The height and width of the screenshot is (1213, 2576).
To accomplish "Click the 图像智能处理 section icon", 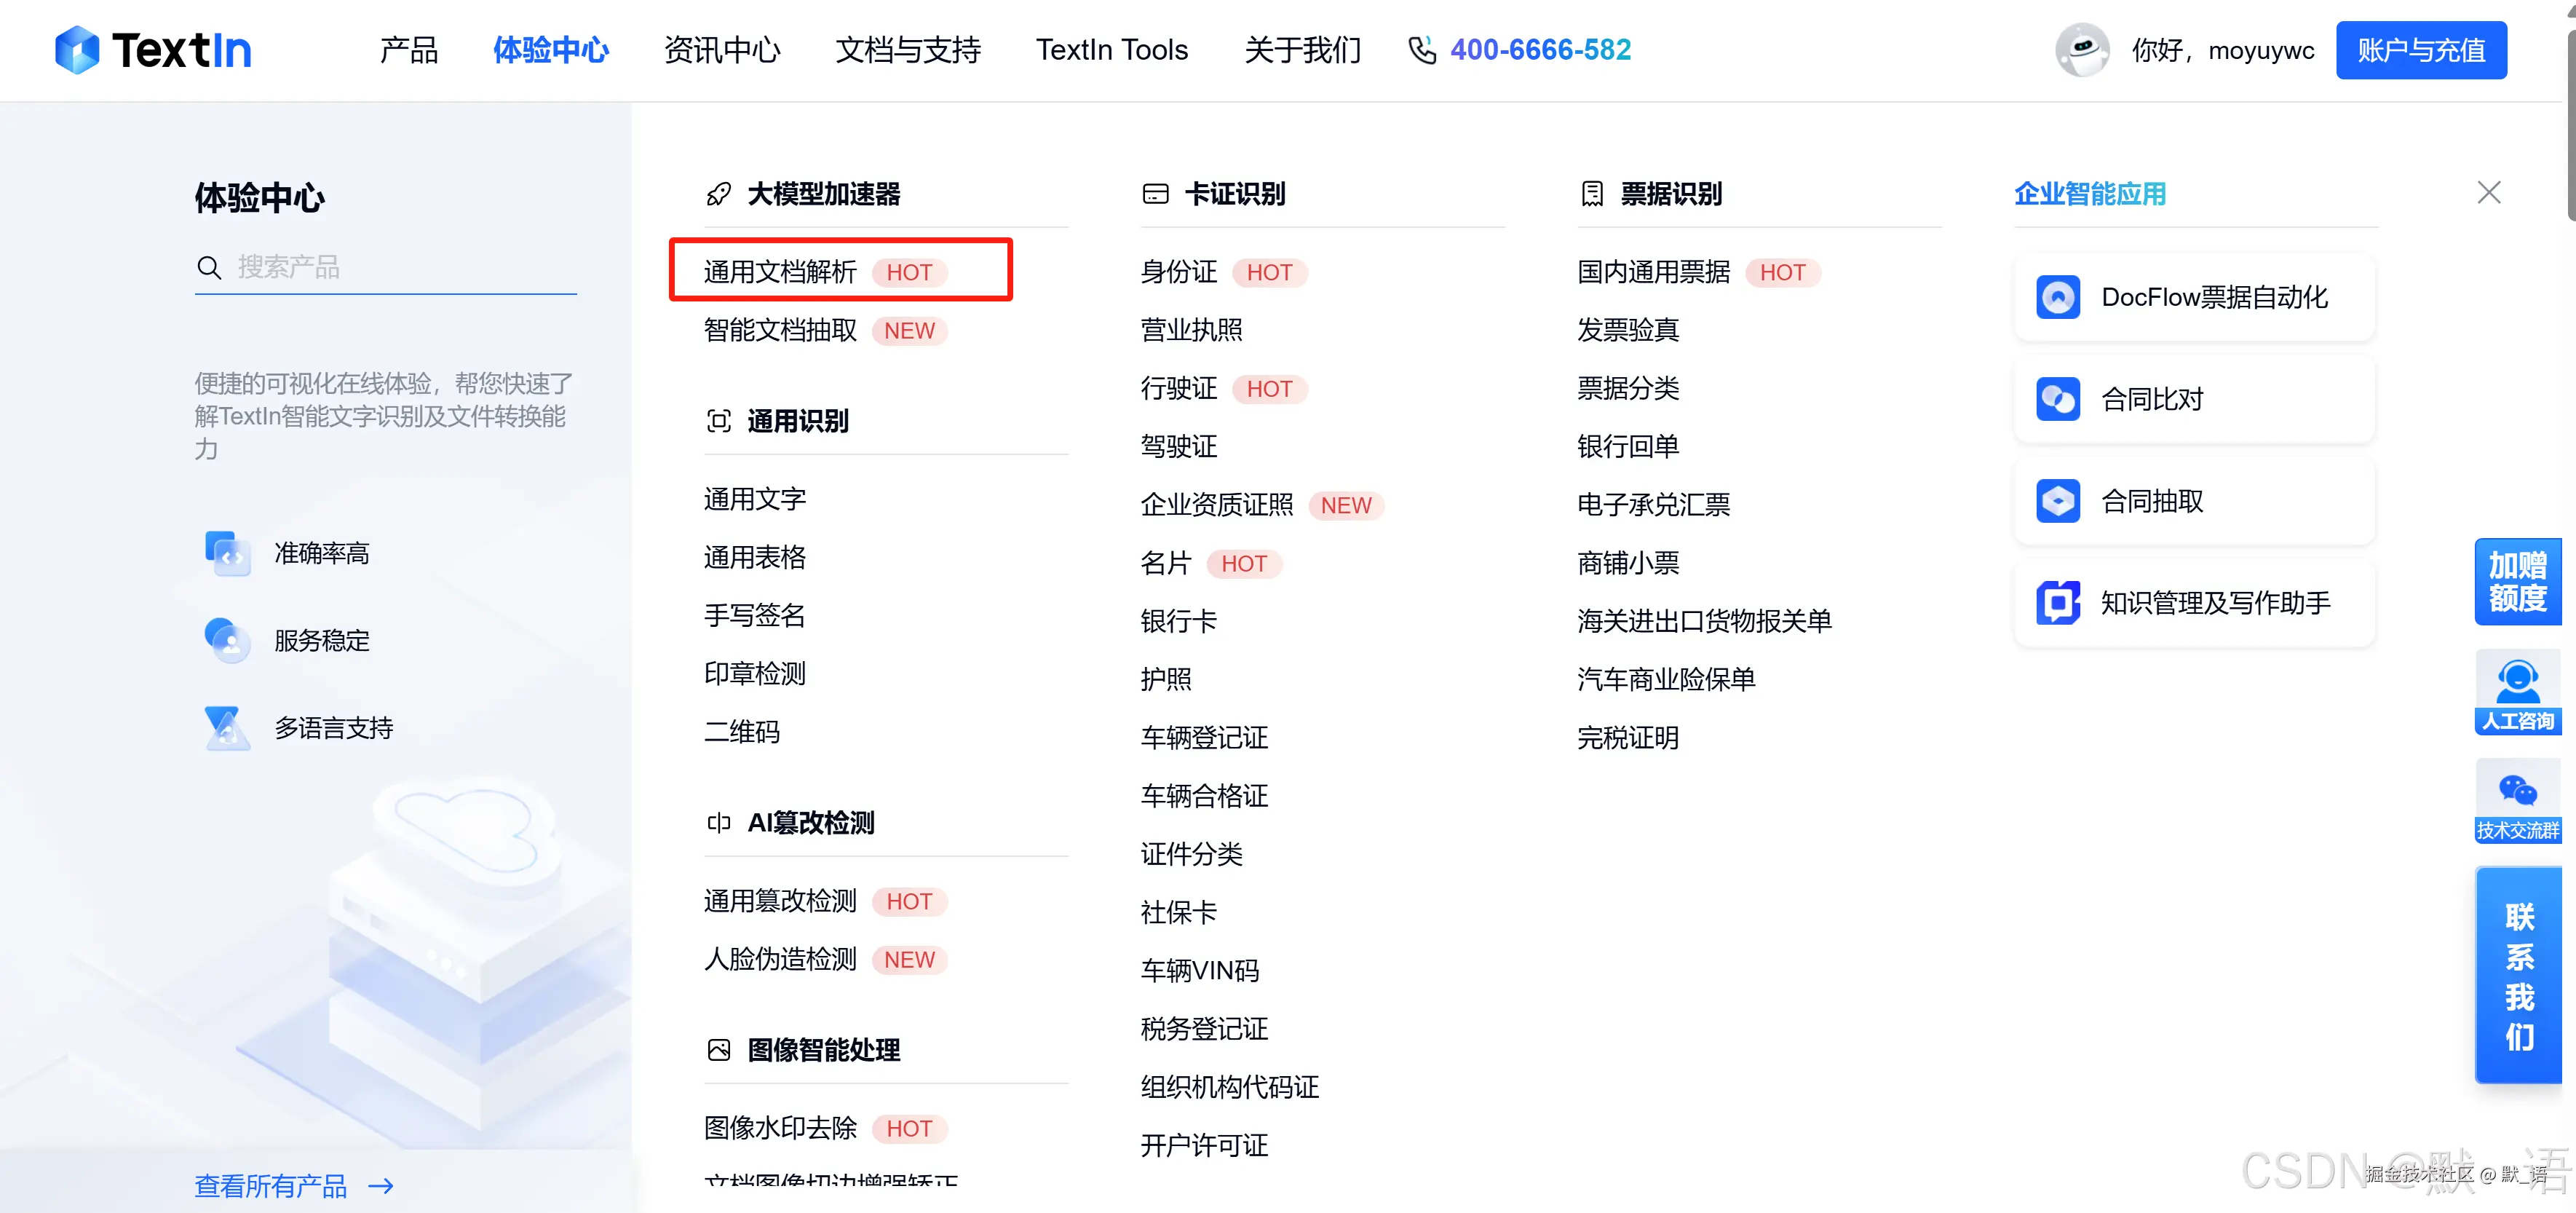I will click(718, 1050).
